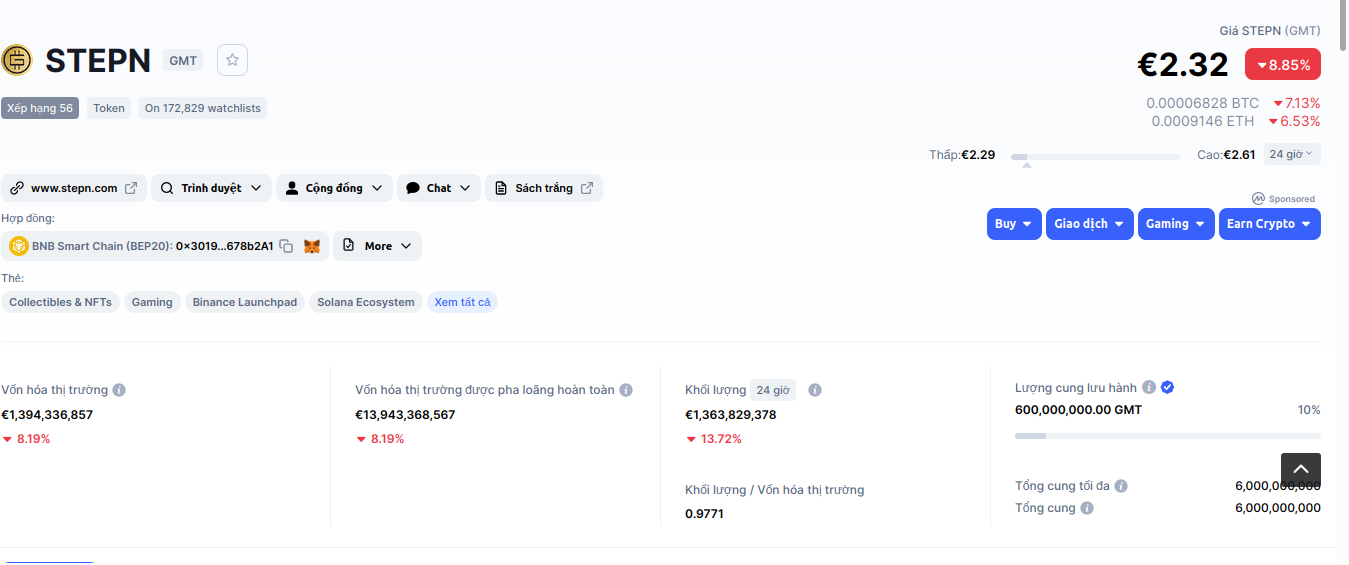This screenshot has height=565, width=1349.
Task: Click On 172,829 watchlists badge
Action: [203, 108]
